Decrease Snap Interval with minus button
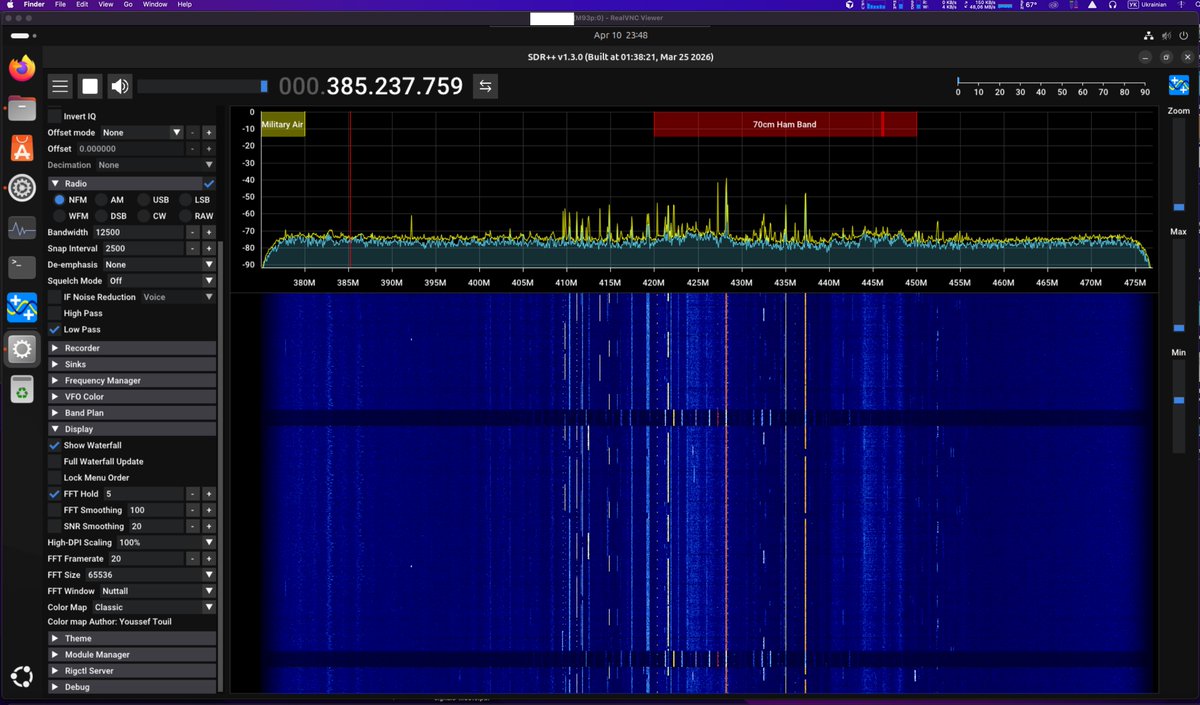 click(x=192, y=248)
